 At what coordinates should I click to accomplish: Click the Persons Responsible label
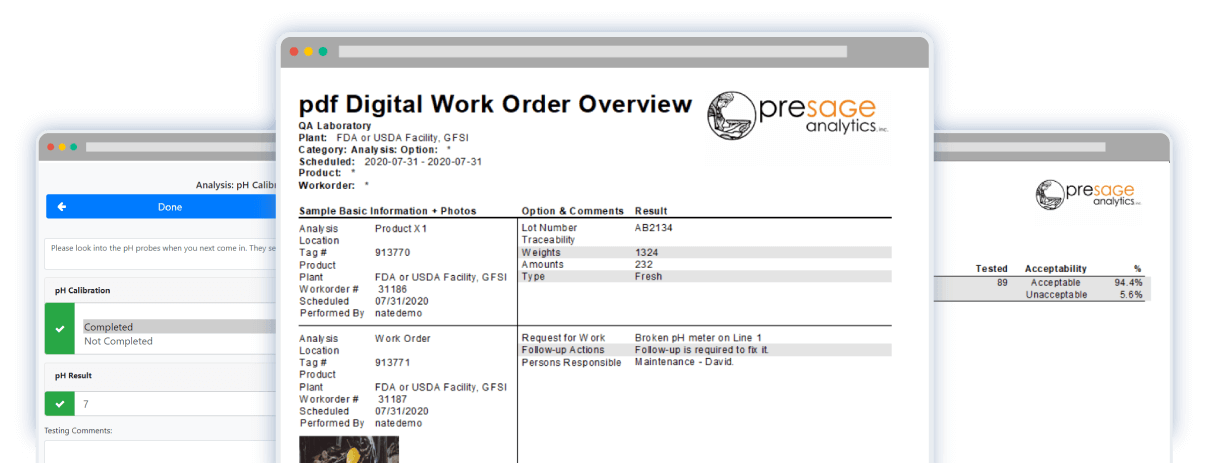(x=569, y=362)
